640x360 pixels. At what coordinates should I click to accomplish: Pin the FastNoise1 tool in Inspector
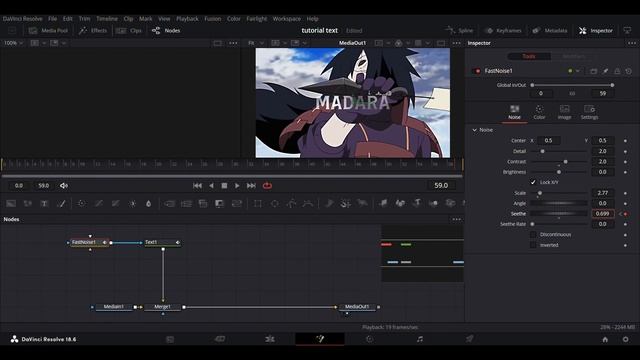[605, 71]
